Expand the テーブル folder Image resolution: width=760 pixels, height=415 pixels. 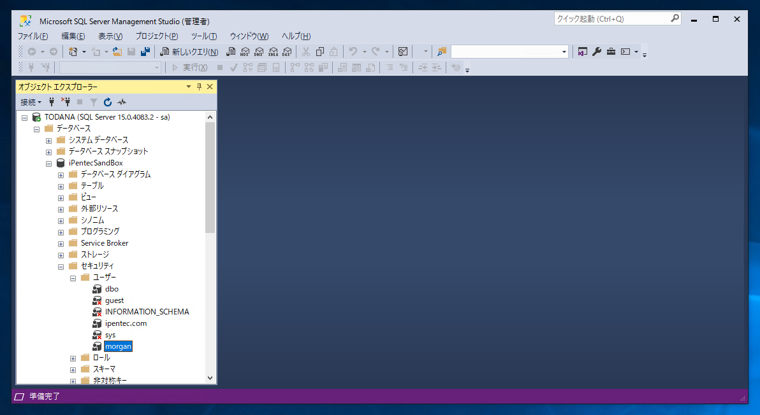61,187
